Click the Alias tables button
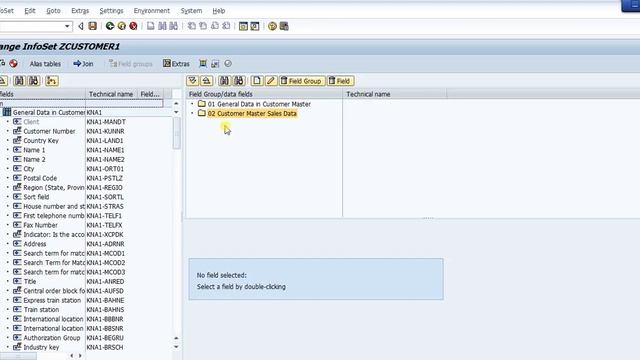 click(45, 64)
